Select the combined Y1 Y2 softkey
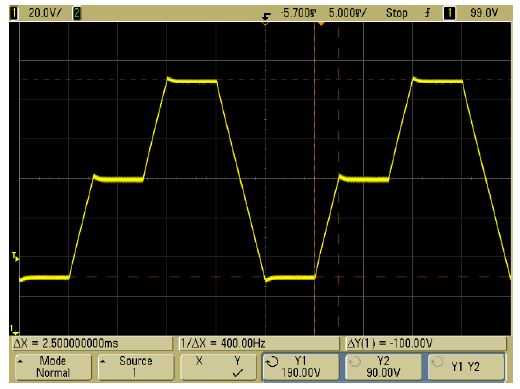The image size is (520, 389). coord(466,367)
